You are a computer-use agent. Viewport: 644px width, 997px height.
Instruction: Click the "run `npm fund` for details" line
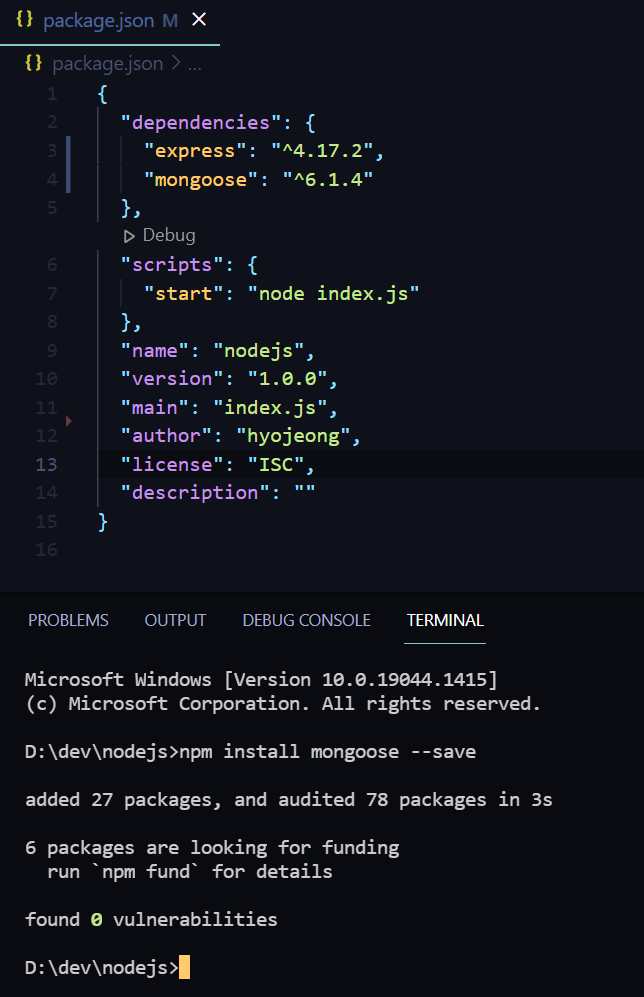189,872
